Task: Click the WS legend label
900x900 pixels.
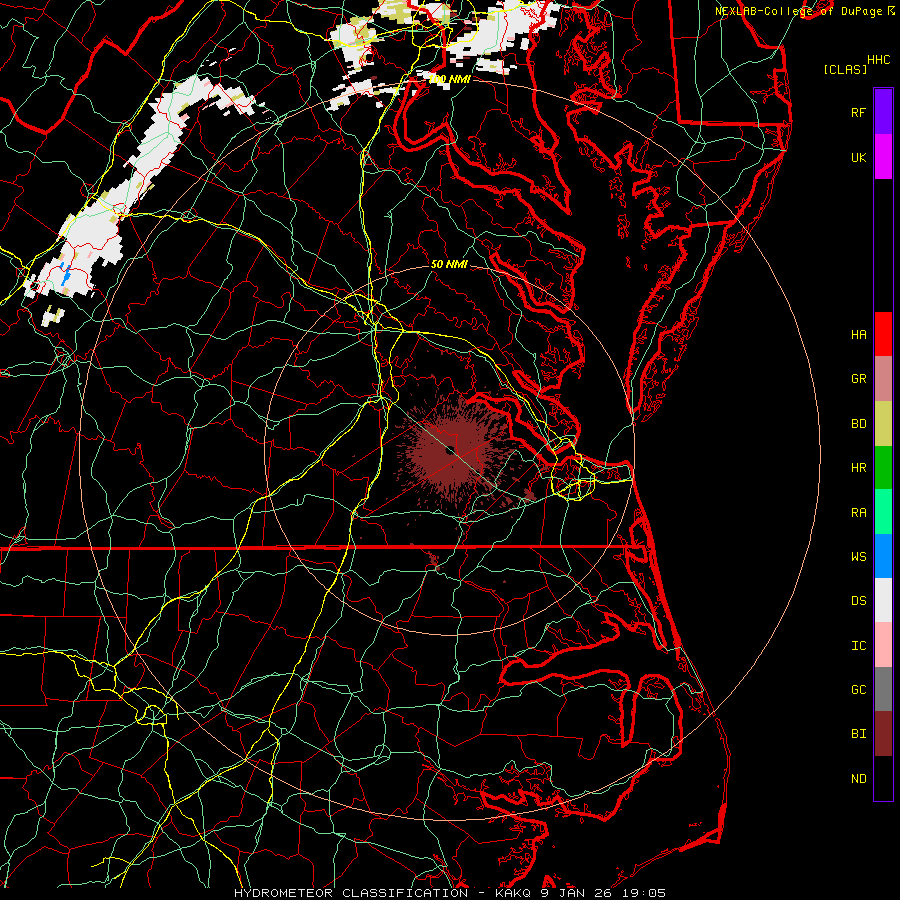Action: point(858,557)
